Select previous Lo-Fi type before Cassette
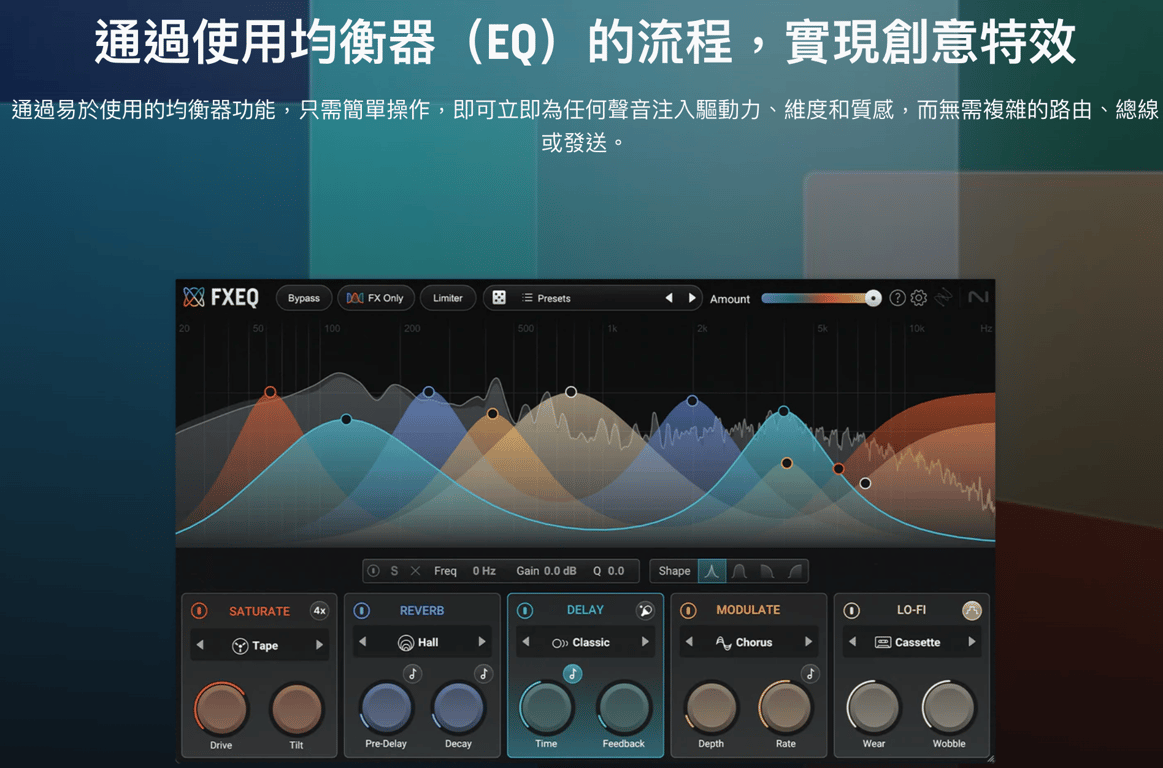The image size is (1163, 768). coord(852,642)
